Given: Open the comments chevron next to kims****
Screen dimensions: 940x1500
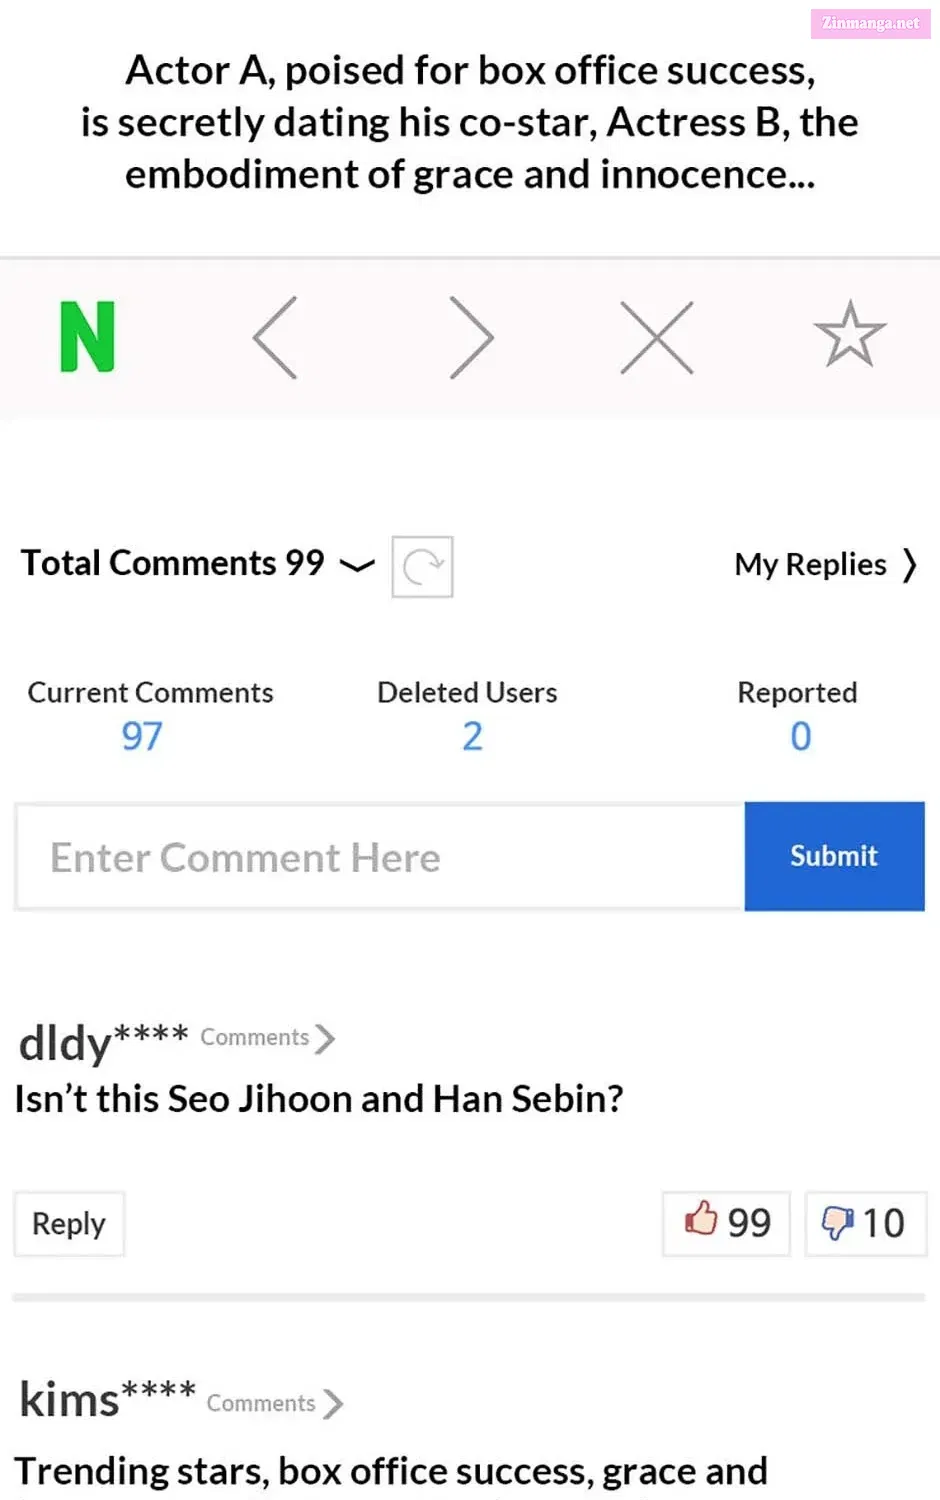Looking at the screenshot, I should pos(333,1404).
